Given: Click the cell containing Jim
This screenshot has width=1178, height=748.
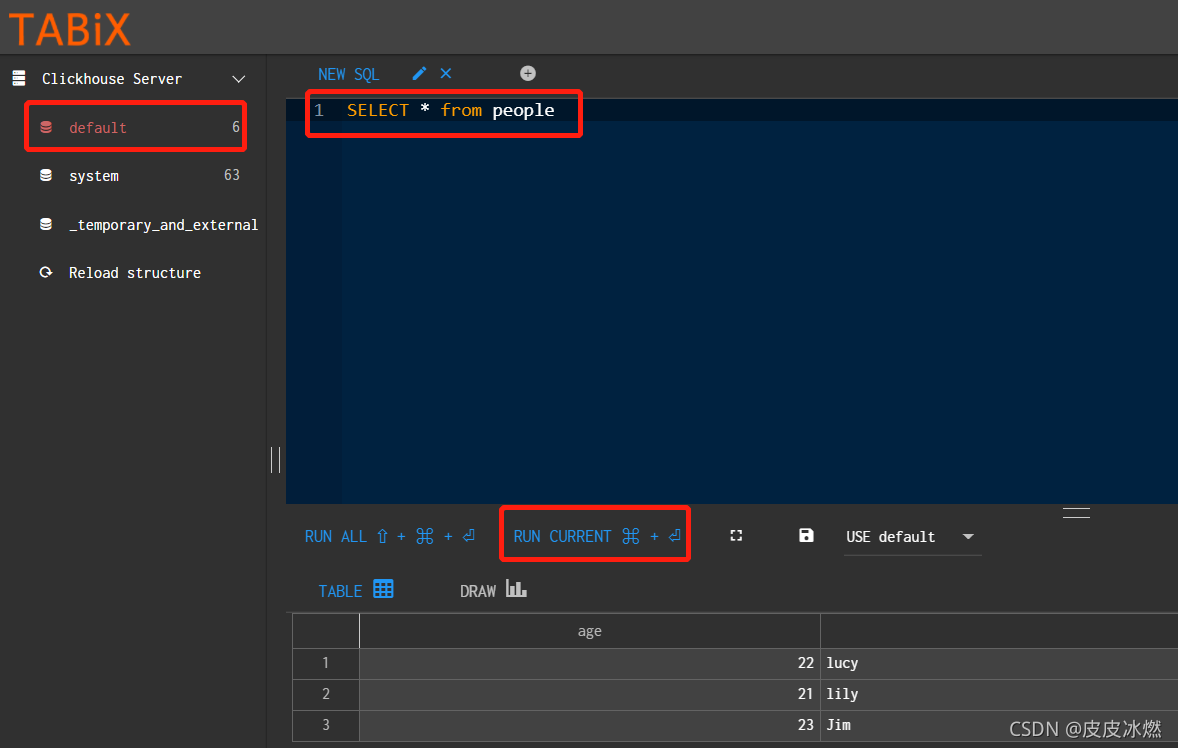Looking at the screenshot, I should [x=999, y=725].
